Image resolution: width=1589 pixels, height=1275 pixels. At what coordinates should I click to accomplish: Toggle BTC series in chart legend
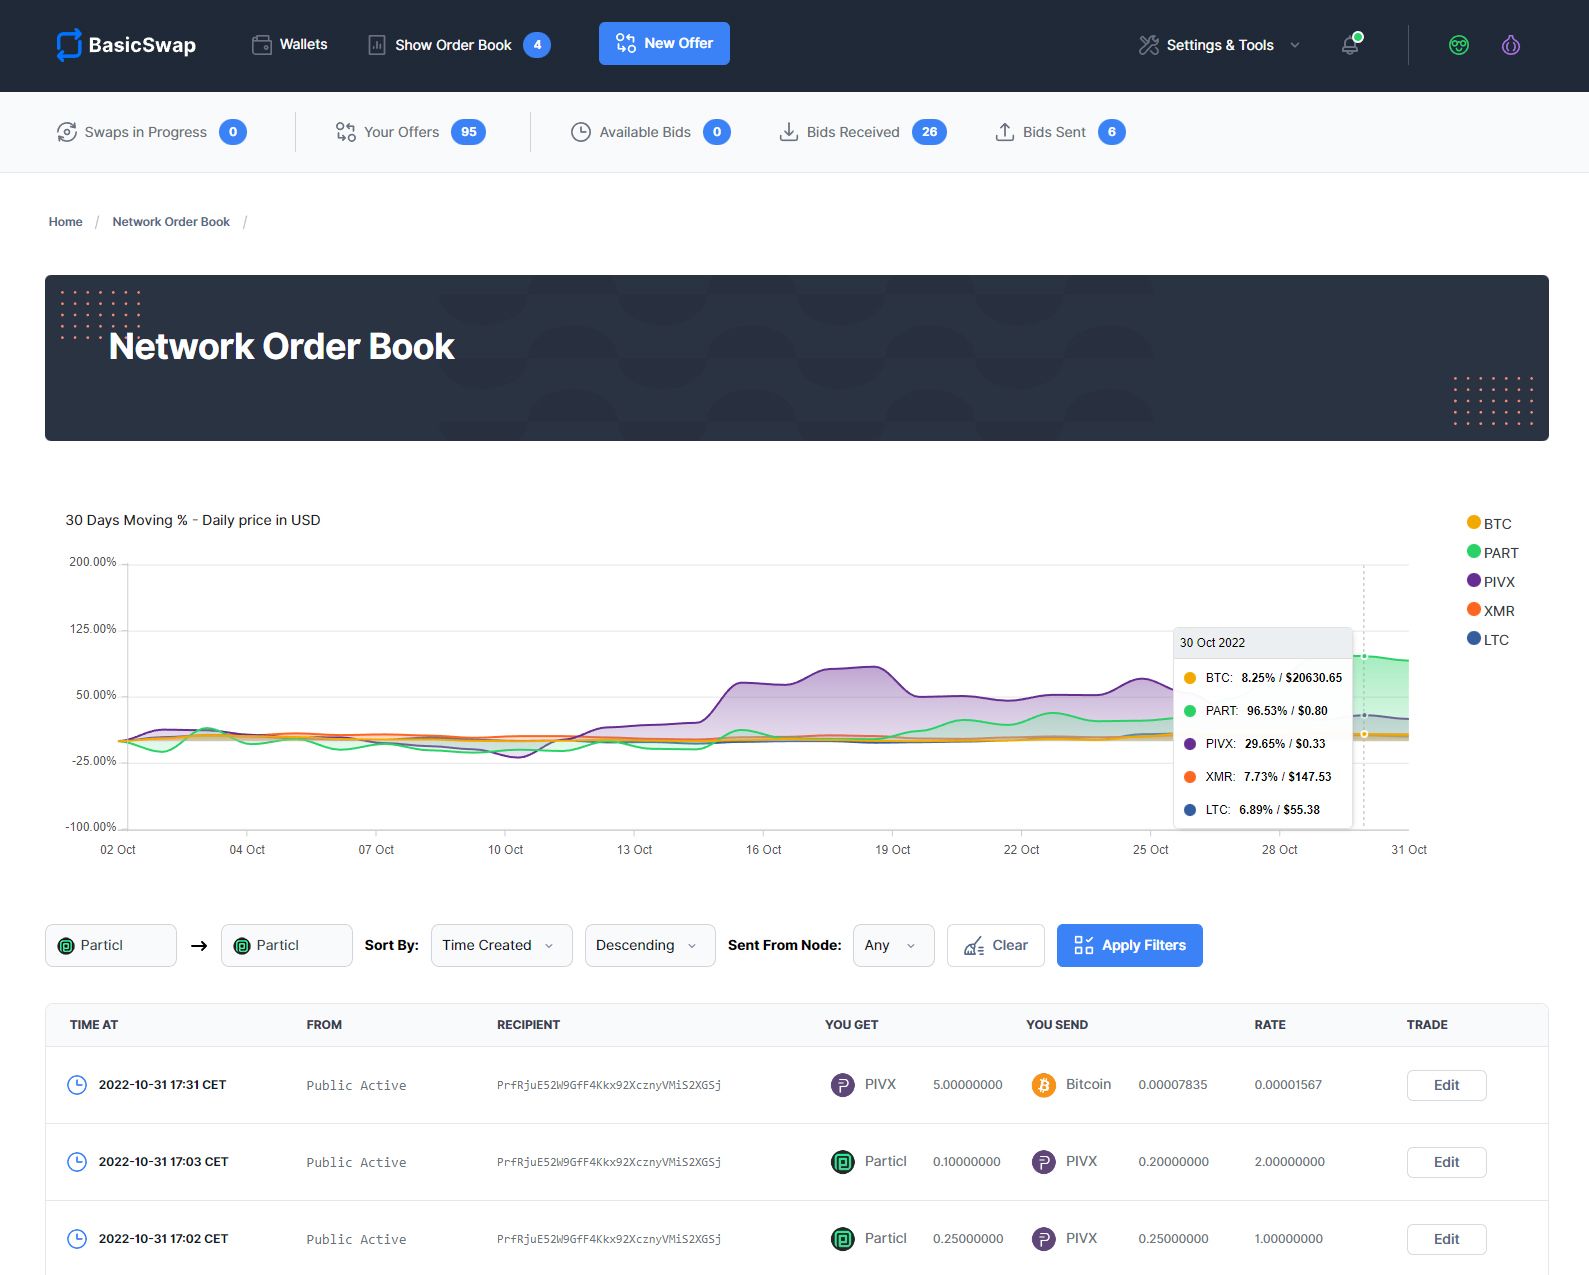click(1489, 523)
